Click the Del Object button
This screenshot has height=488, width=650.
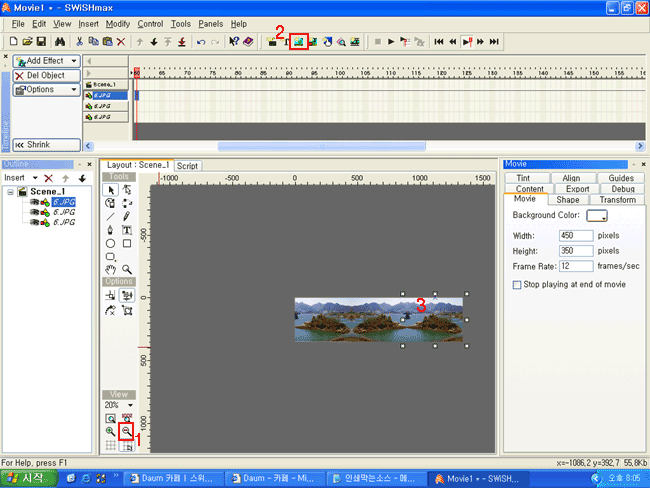tap(46, 75)
